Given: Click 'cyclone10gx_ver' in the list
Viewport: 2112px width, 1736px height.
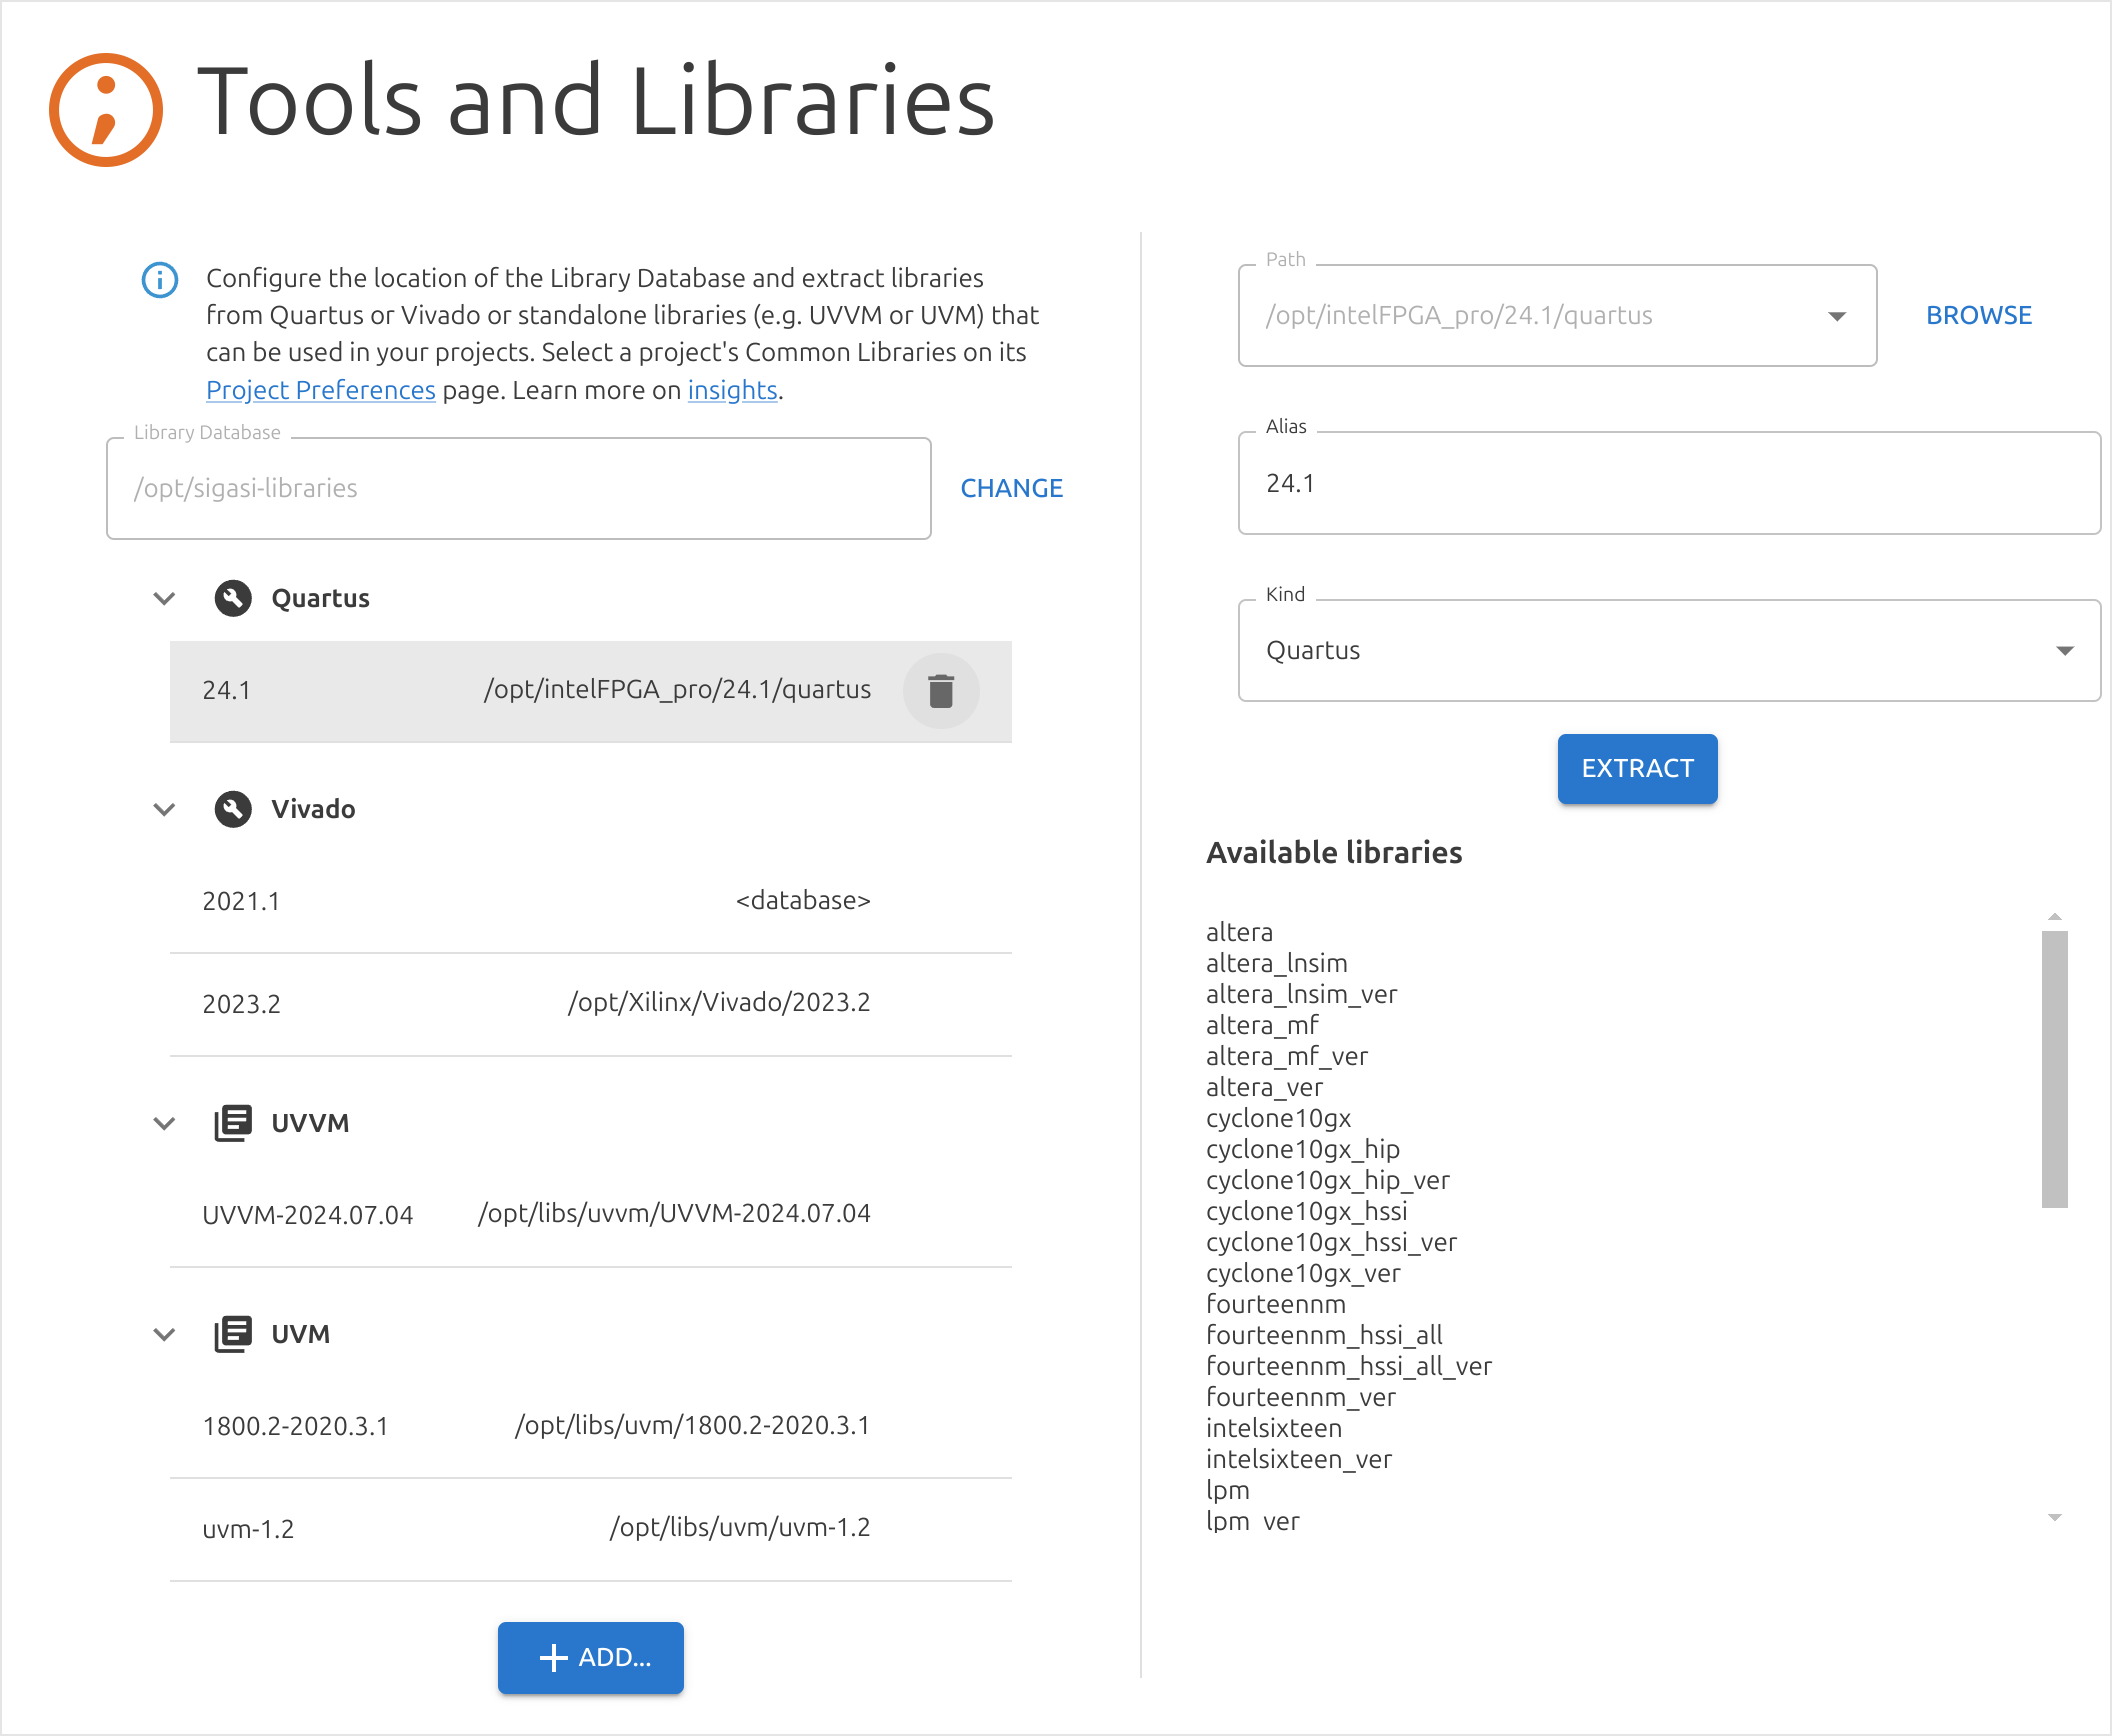Looking at the screenshot, I should click(1303, 1273).
